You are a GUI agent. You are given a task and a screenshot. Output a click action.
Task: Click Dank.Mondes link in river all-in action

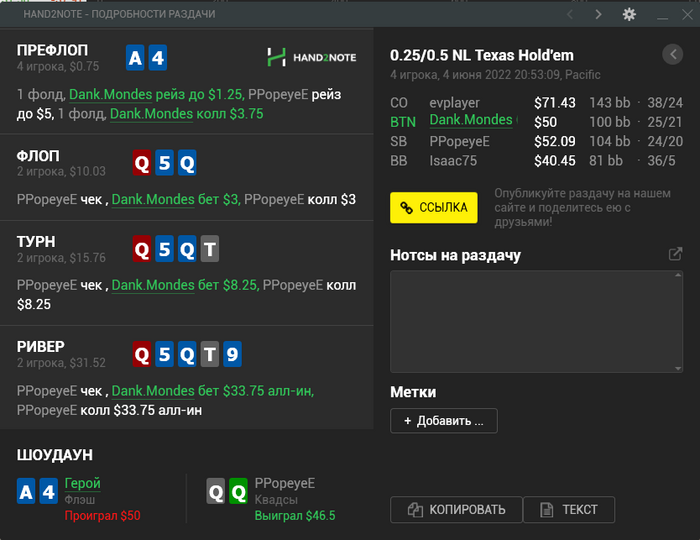tap(153, 391)
